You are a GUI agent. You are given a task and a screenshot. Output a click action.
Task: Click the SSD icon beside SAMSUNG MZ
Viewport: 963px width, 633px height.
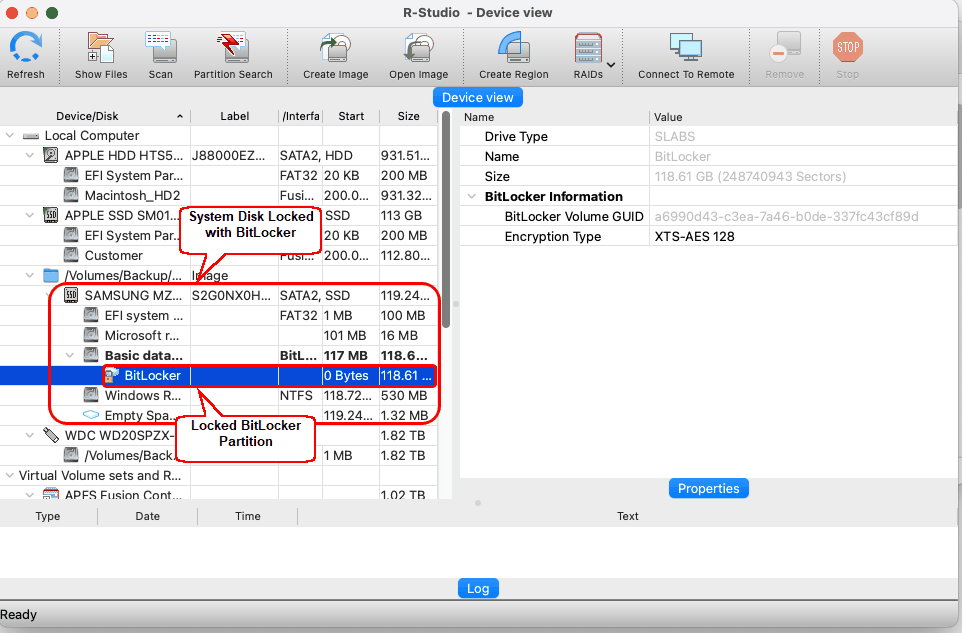(71, 295)
